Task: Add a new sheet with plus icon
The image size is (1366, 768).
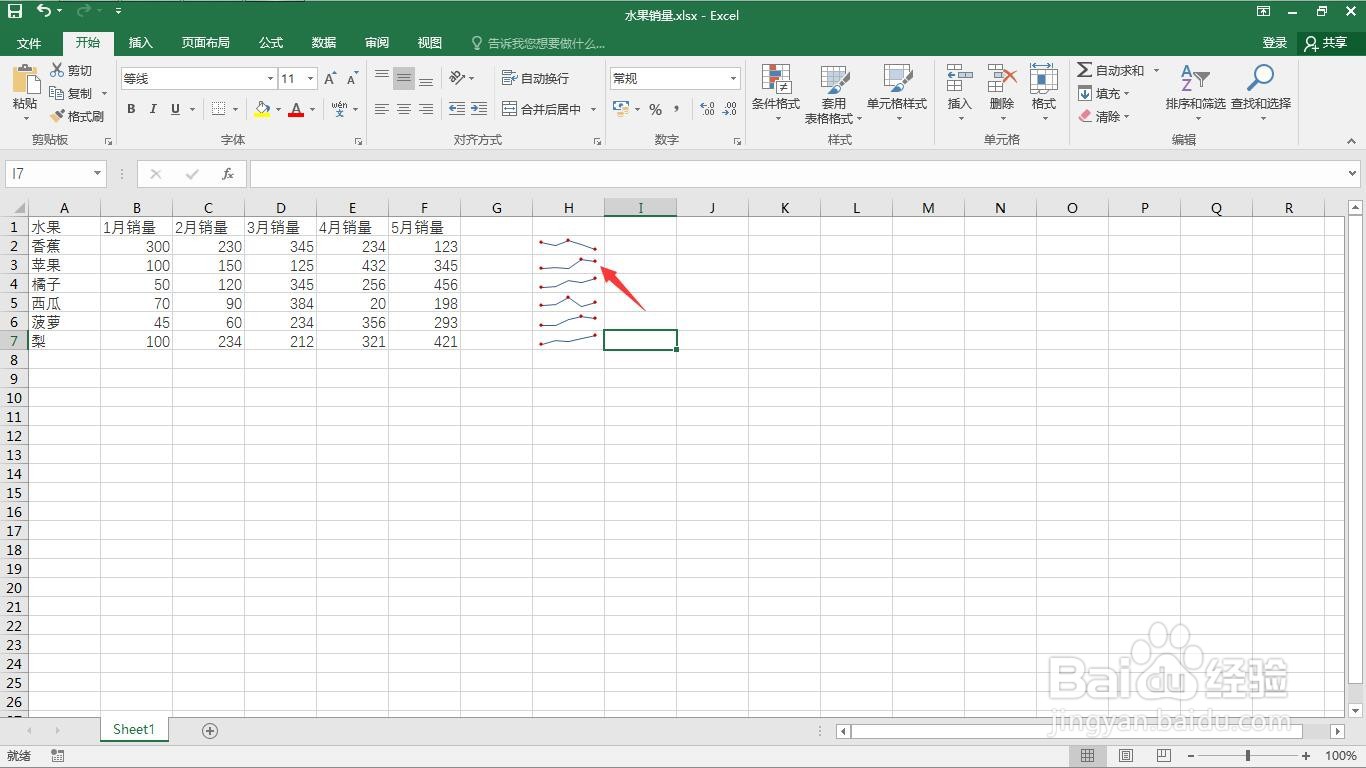Action: click(x=210, y=731)
